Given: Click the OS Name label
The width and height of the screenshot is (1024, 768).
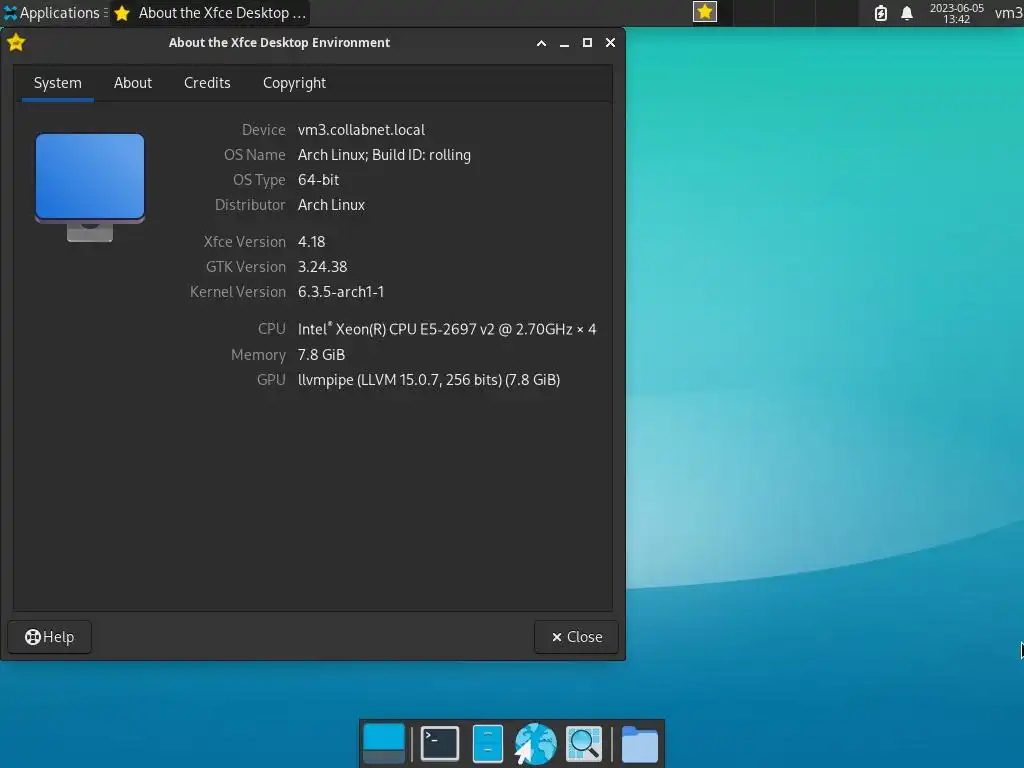Looking at the screenshot, I should pyautogui.click(x=255, y=155).
